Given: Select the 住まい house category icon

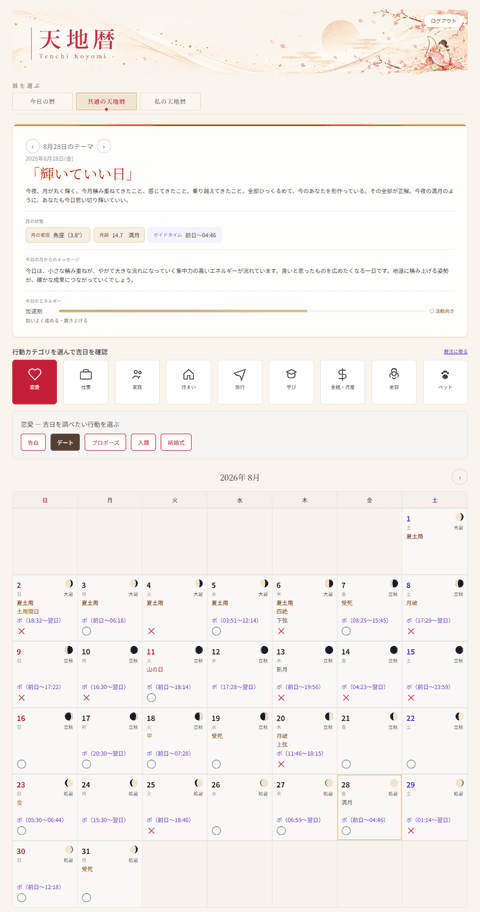Looking at the screenshot, I should (x=189, y=382).
